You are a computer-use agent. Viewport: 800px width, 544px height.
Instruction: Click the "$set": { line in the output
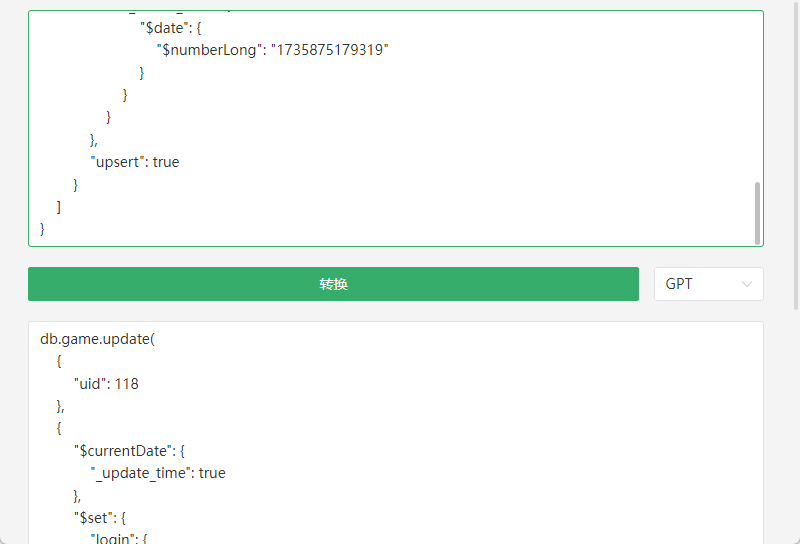click(x=100, y=518)
